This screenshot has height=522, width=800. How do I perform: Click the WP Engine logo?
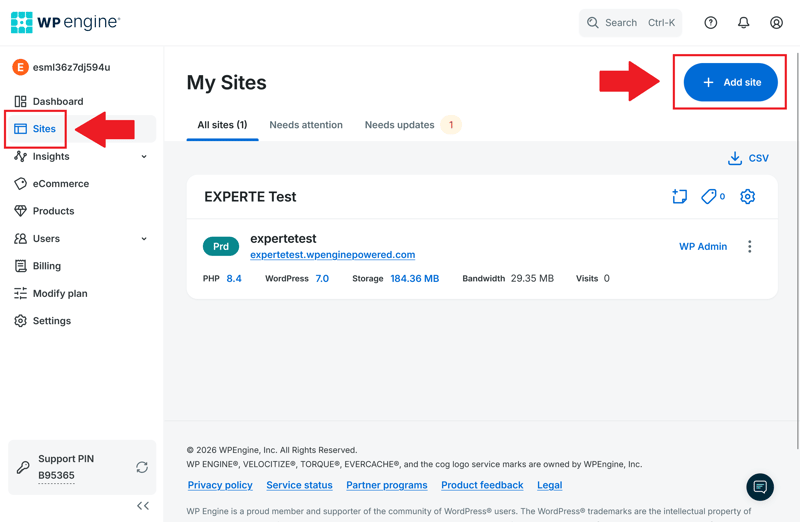click(x=65, y=22)
